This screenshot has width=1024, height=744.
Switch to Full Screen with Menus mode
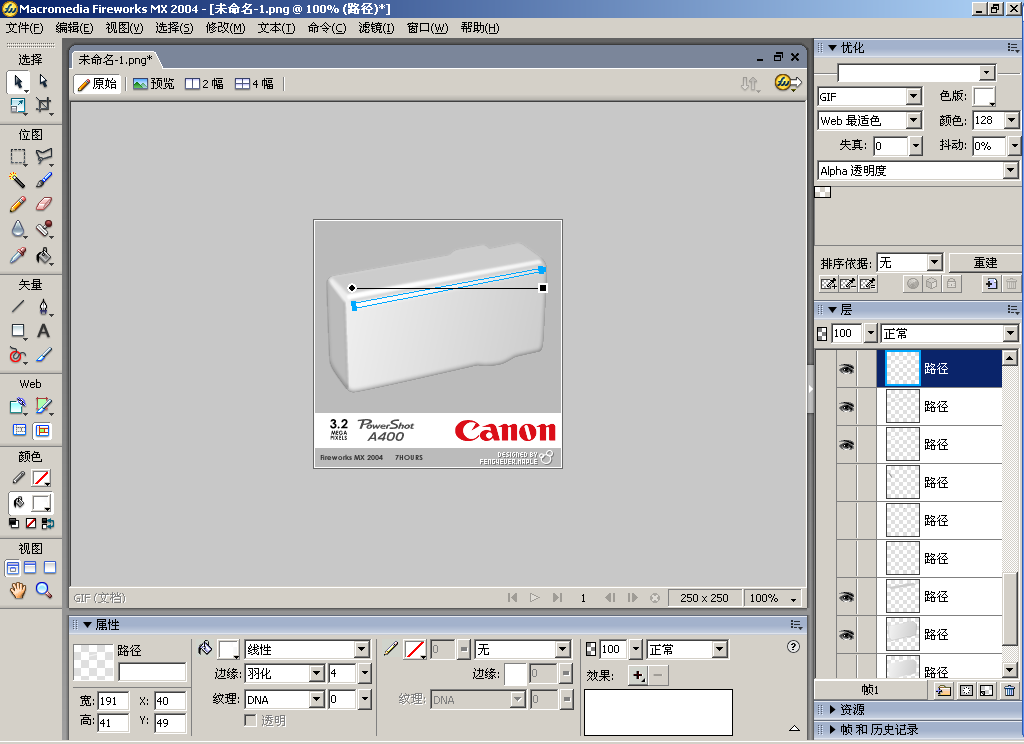(x=31, y=568)
